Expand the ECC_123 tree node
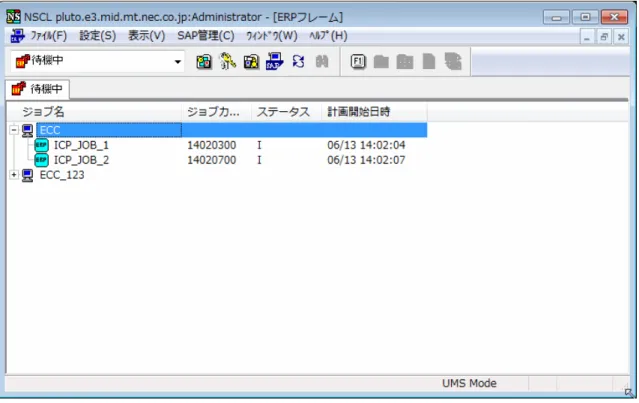This screenshot has height=403, width=639. click(14, 175)
